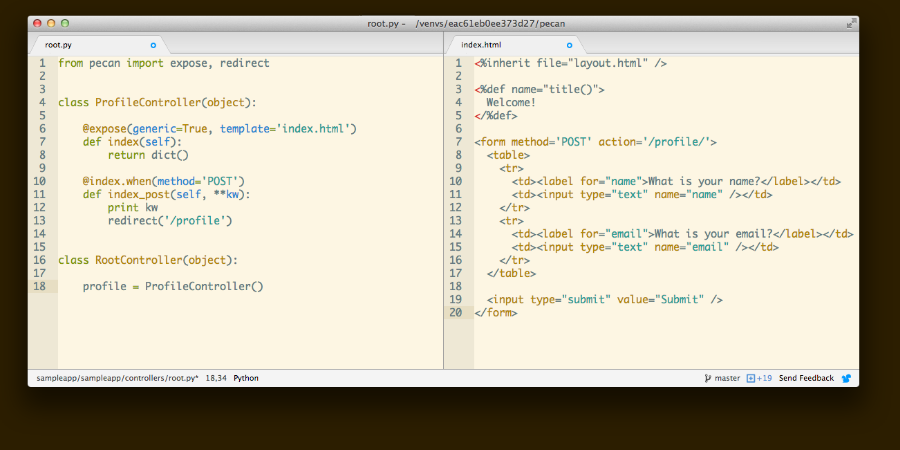This screenshot has width=900, height=450.
Task: Click the 'def index(self):' line
Action: coord(132,142)
